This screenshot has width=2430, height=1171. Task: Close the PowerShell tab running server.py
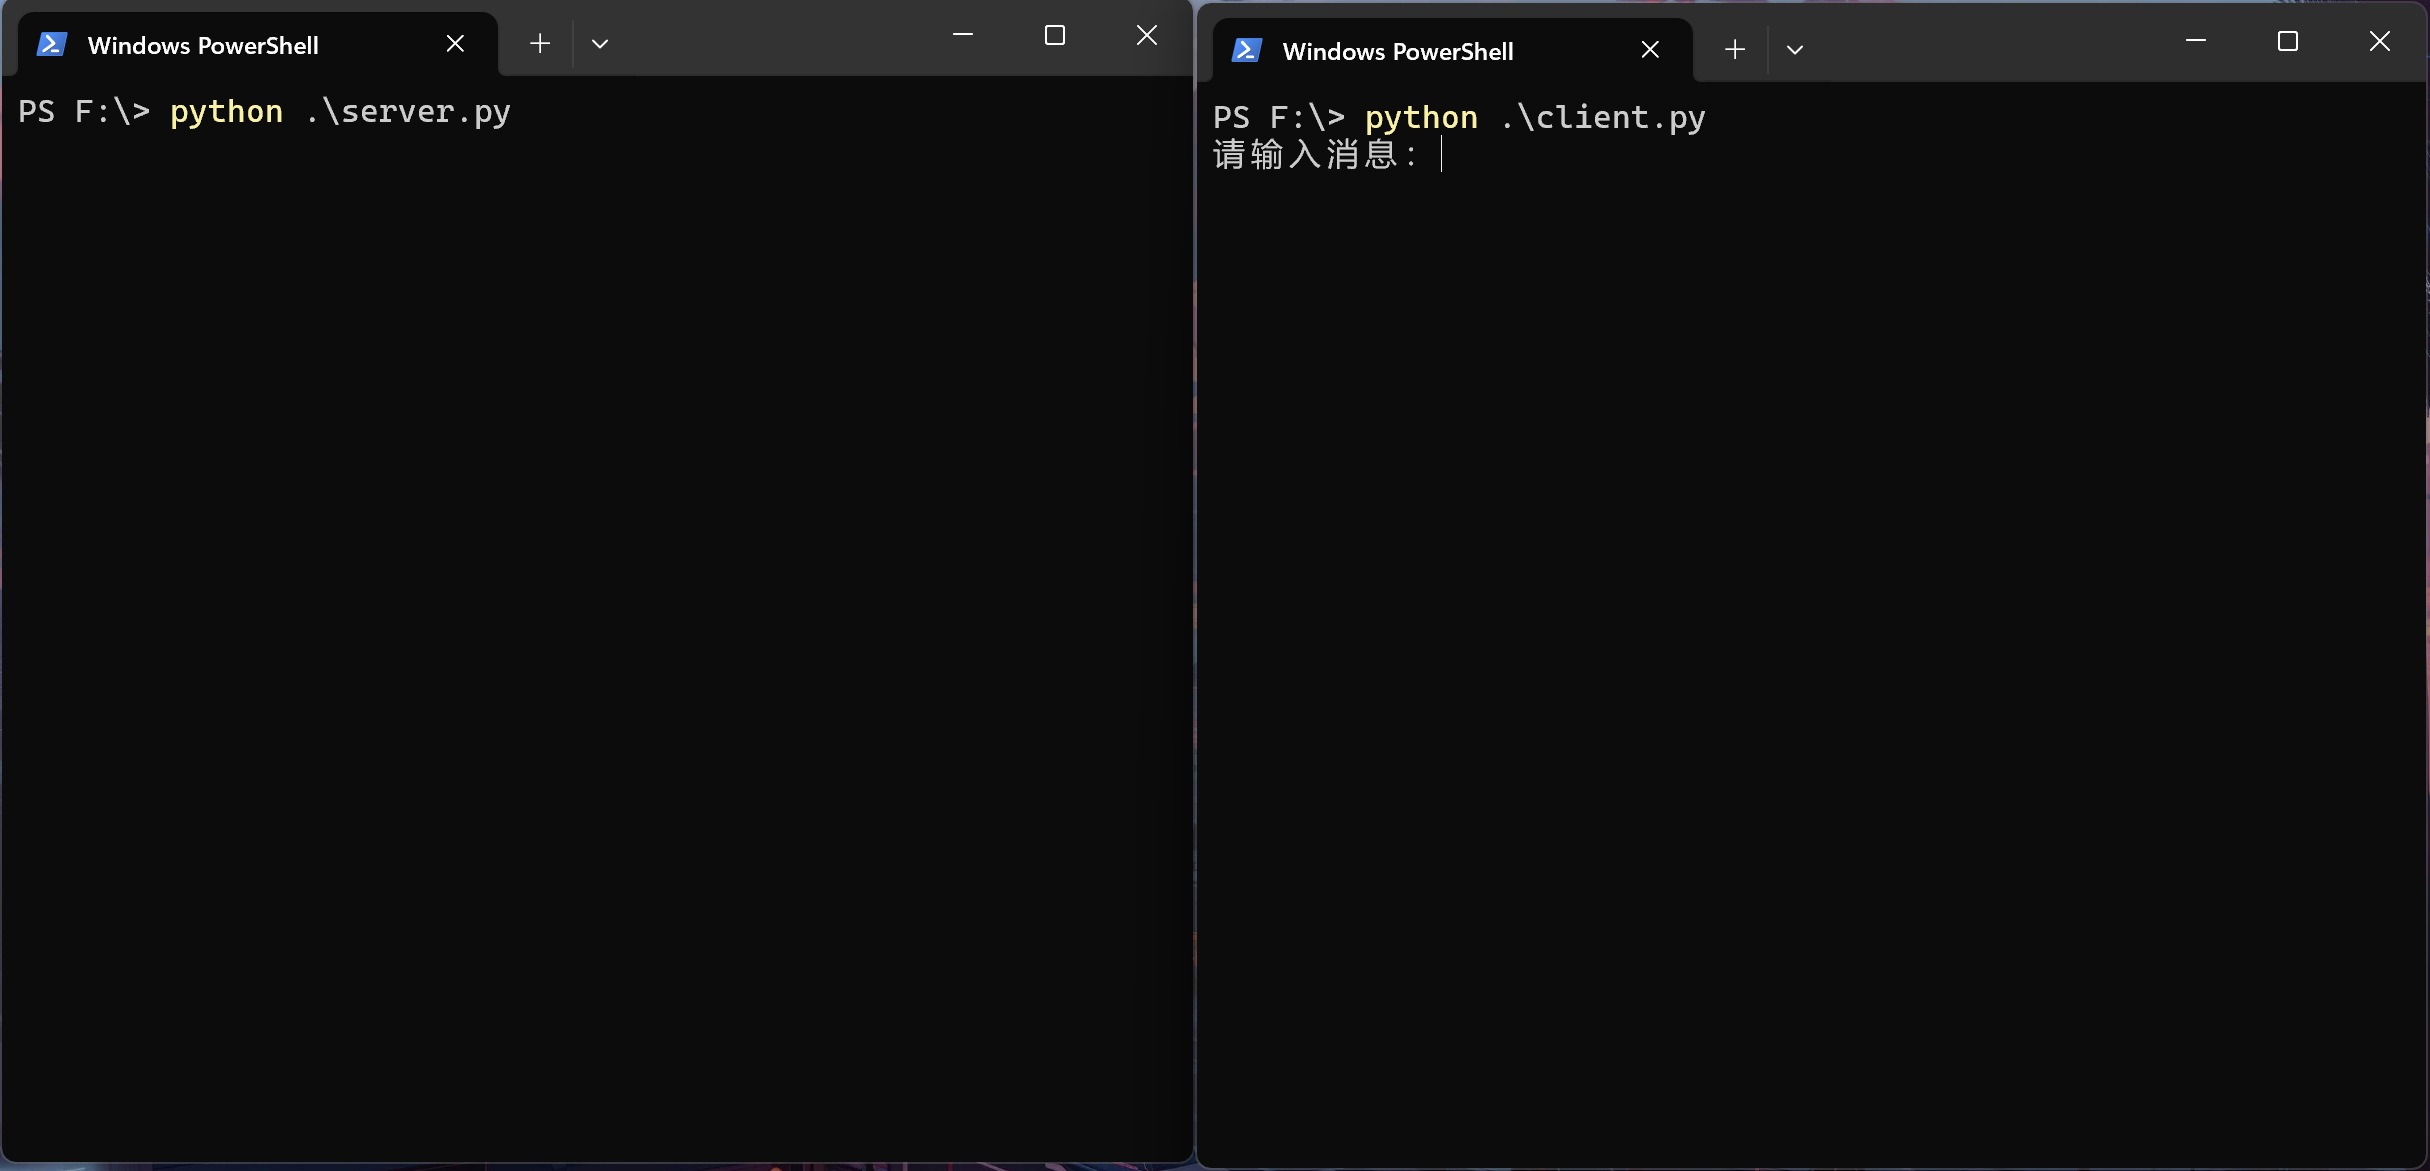click(455, 44)
